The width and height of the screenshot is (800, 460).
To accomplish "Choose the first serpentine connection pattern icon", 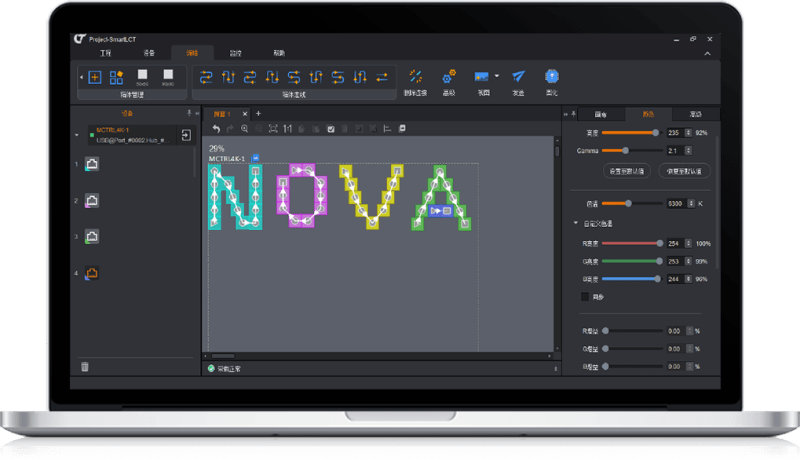I will pos(206,77).
